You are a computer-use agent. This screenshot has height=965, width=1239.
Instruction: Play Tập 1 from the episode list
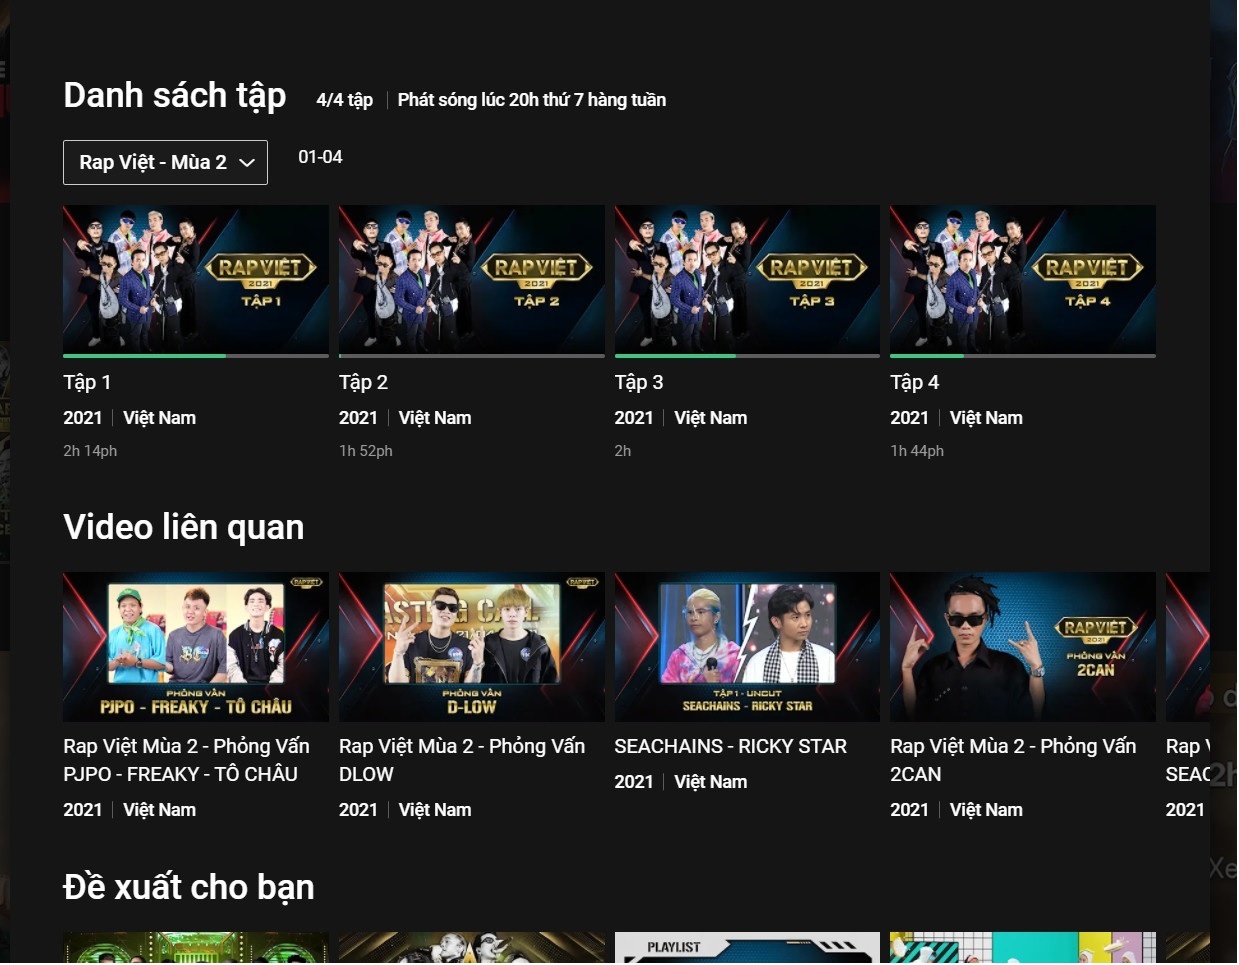195,280
